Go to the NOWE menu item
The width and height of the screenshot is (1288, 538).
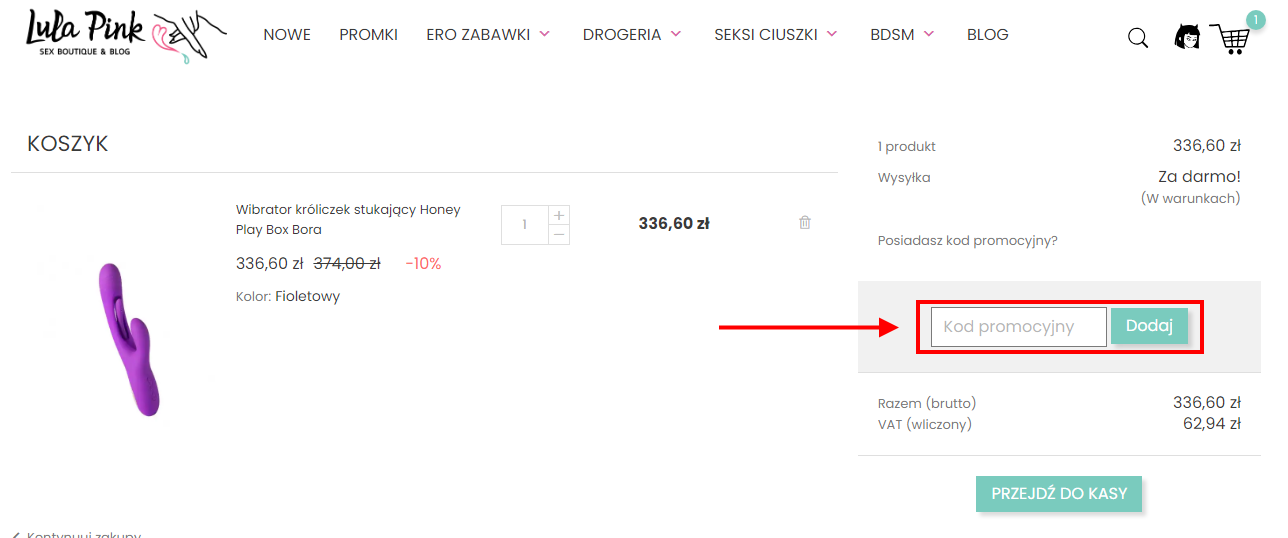(x=287, y=34)
